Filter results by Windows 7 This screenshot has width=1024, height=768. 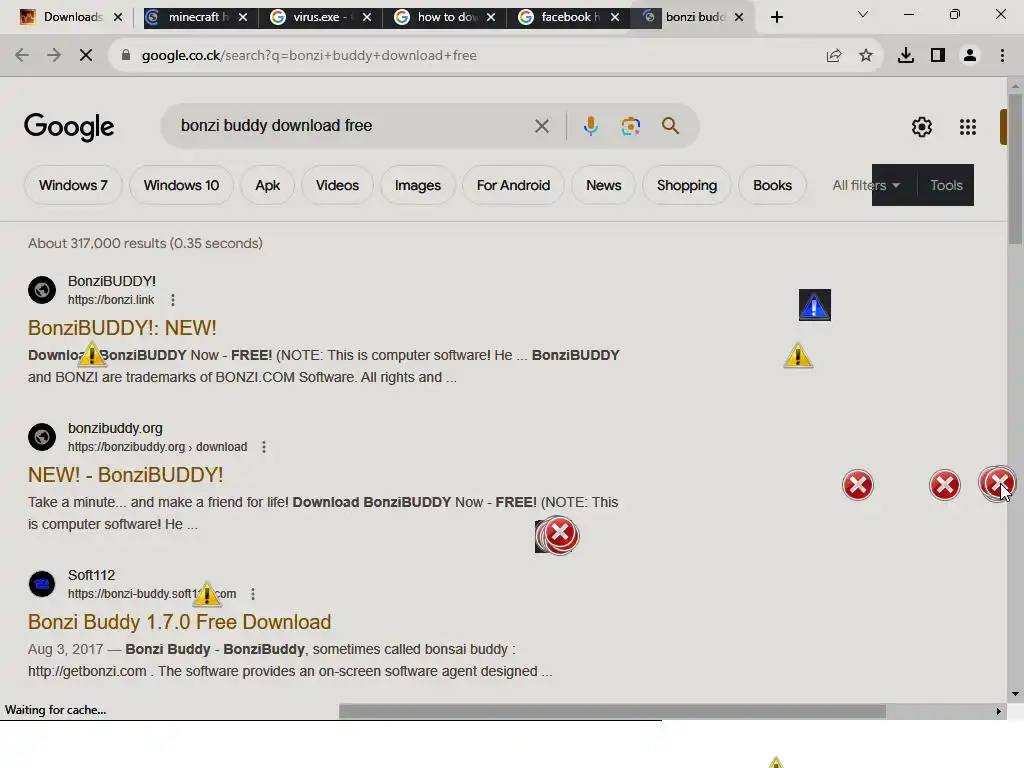[x=73, y=185]
